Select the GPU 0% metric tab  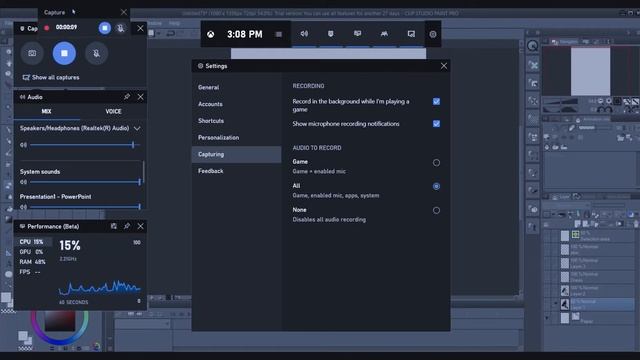[x=32, y=252]
